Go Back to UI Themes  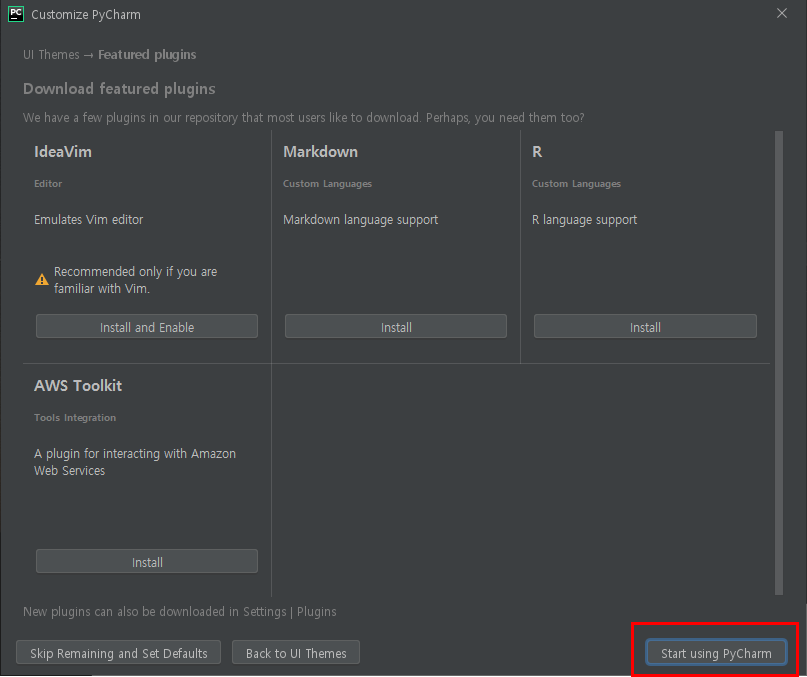point(296,653)
